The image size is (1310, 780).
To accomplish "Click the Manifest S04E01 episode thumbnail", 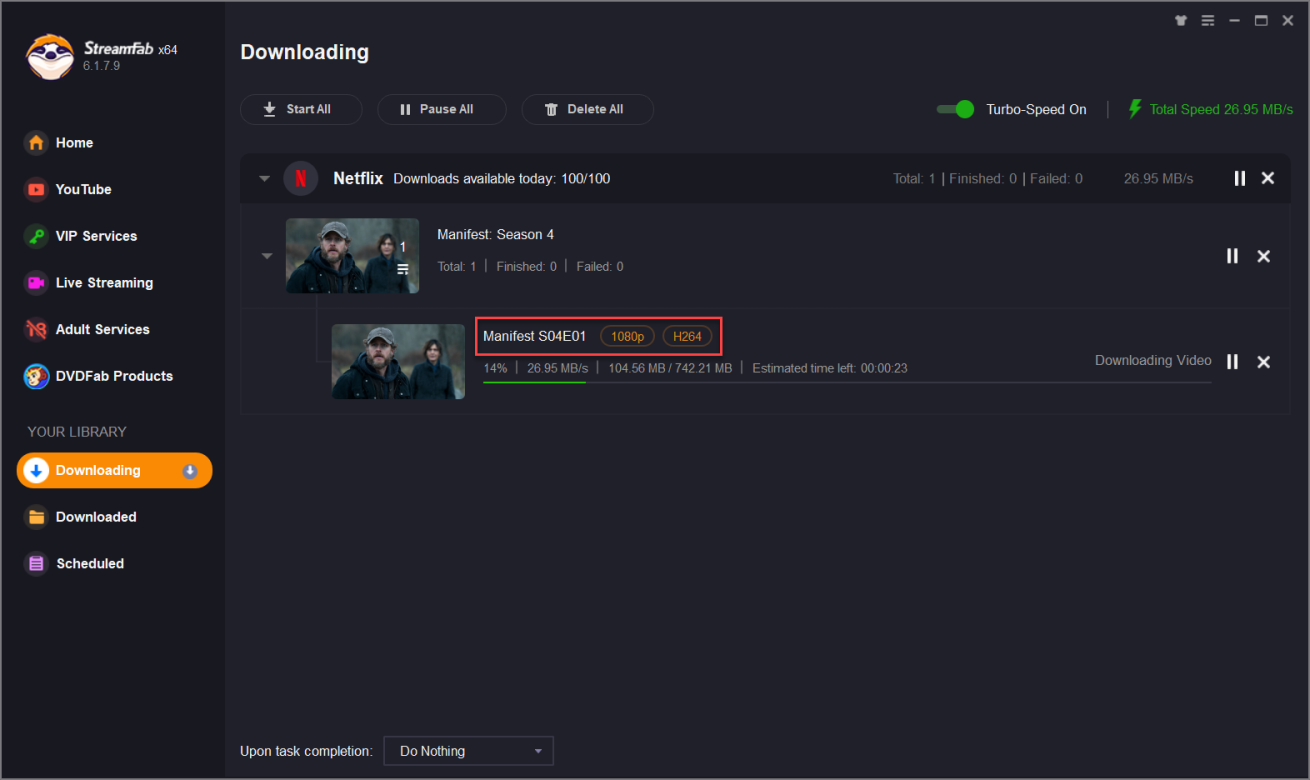I will [x=398, y=362].
